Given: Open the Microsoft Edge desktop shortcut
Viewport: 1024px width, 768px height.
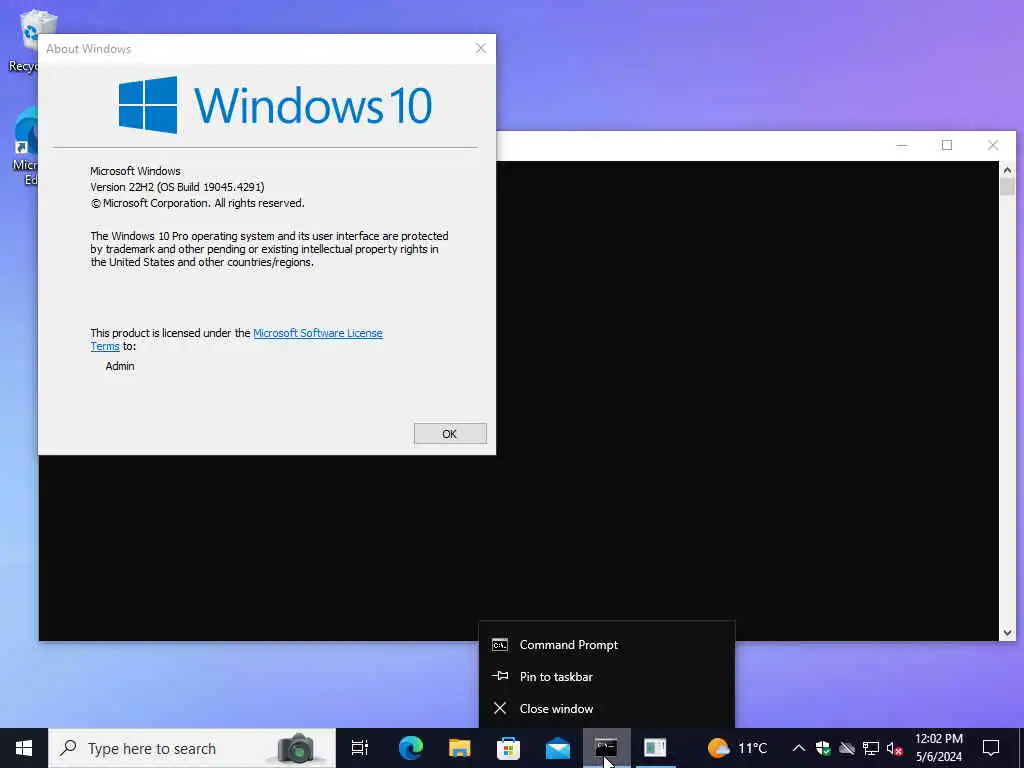Looking at the screenshot, I should coord(25,147).
